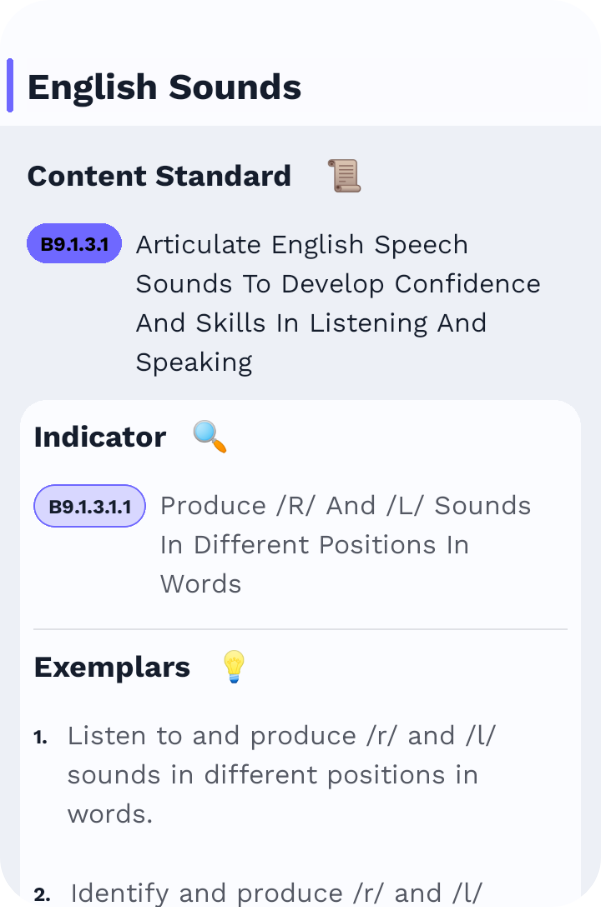
Task: Click the word Words in the indicator description
Action: (x=200, y=584)
